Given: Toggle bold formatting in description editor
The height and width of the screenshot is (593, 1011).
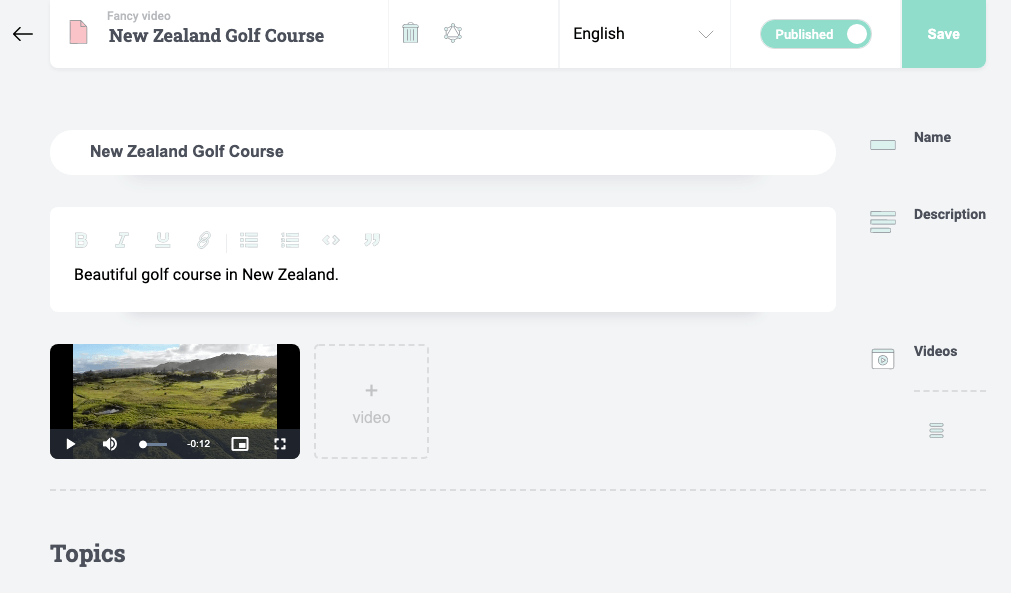Looking at the screenshot, I should click(x=81, y=240).
